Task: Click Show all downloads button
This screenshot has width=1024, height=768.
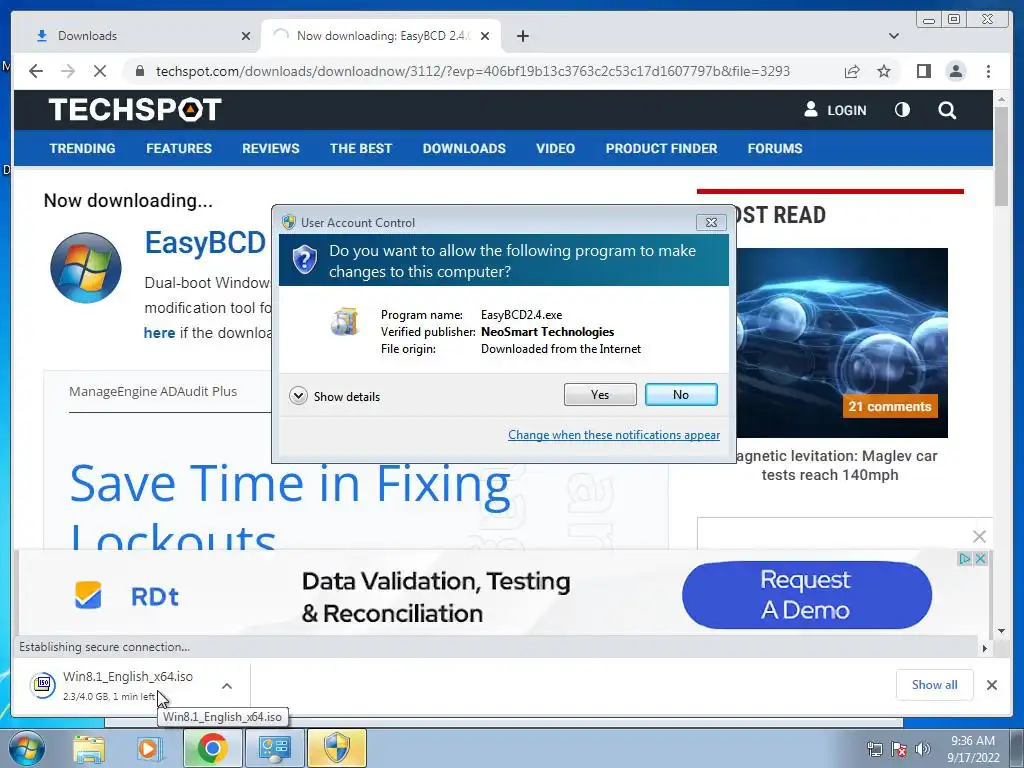Action: coord(935,684)
